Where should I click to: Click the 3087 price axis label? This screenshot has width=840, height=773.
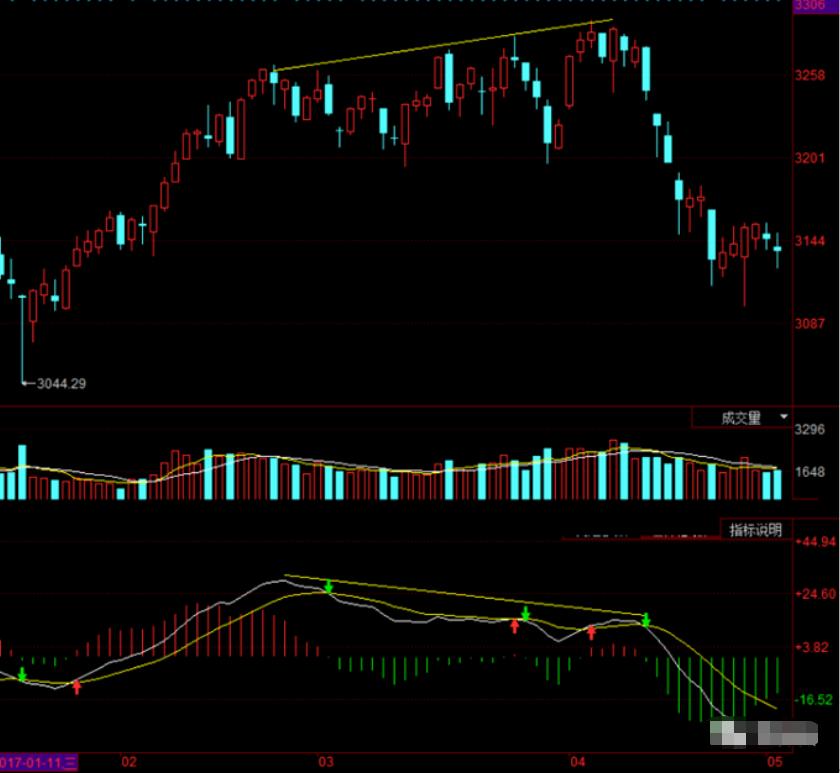809,324
